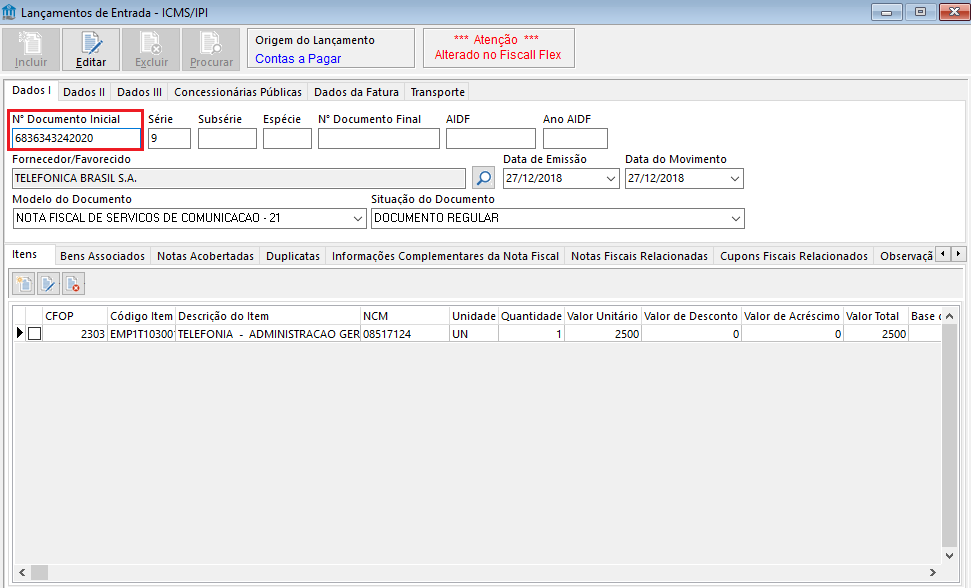
Task: Click the Série input field
Action: [x=169, y=138]
